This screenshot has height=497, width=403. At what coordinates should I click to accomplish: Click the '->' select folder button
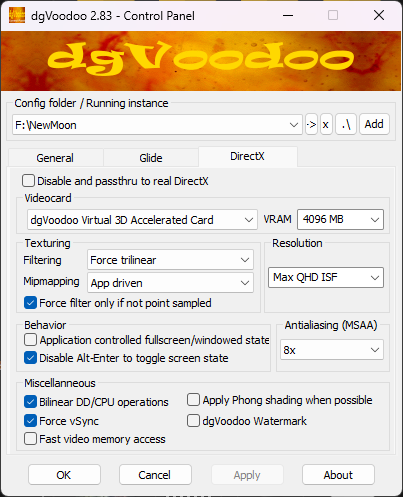[311, 125]
